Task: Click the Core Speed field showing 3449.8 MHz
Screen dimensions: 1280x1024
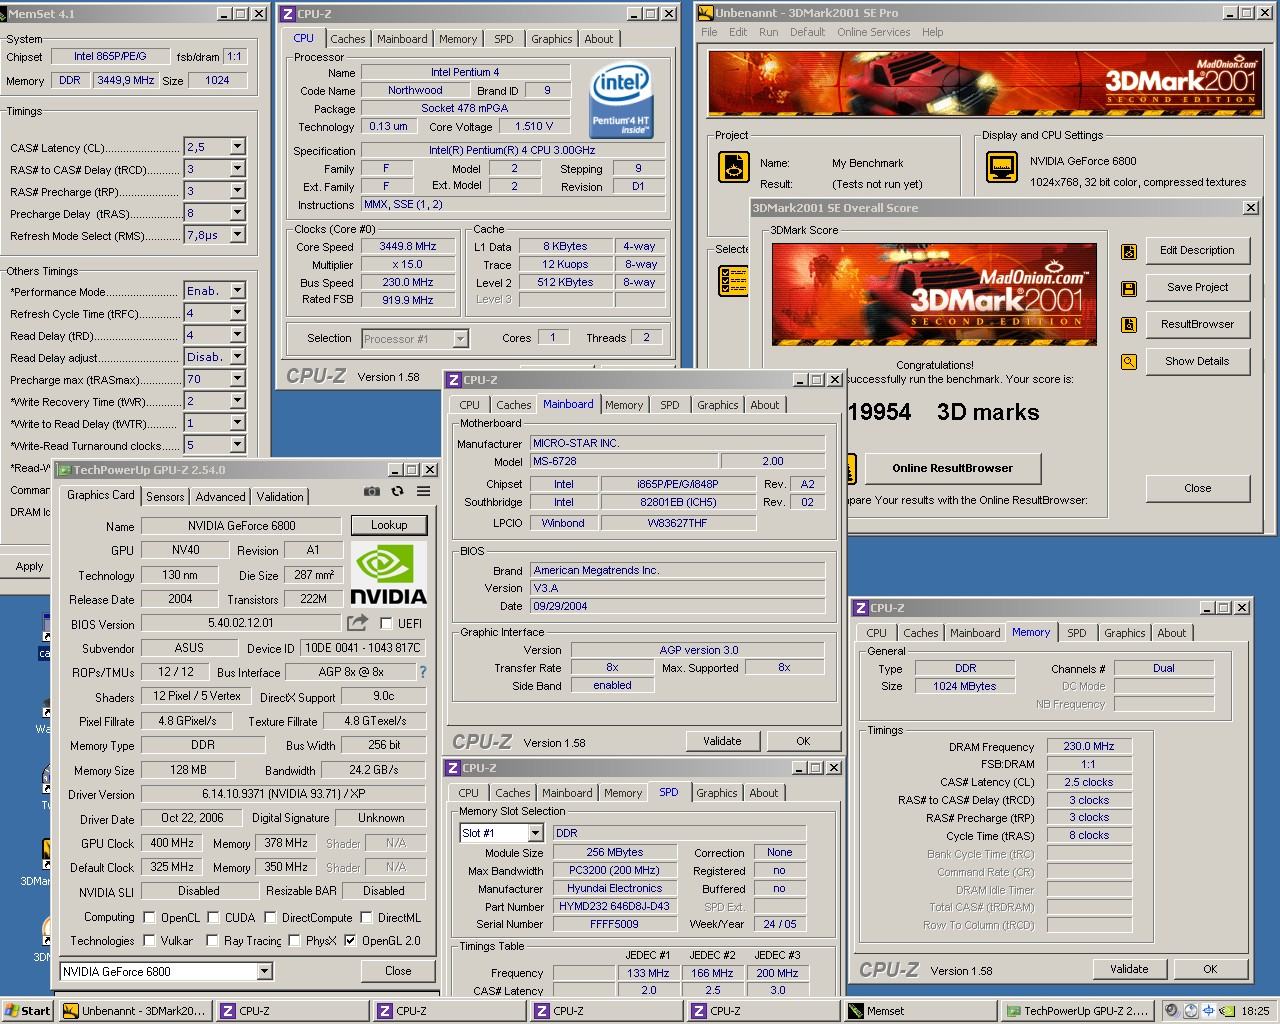Action: pos(407,247)
